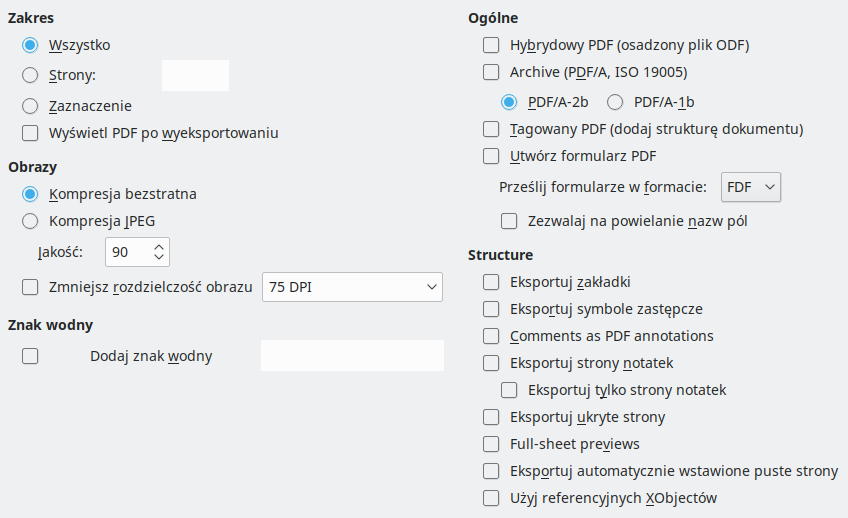
Task: Open the FDF format dropdown
Action: [x=751, y=187]
